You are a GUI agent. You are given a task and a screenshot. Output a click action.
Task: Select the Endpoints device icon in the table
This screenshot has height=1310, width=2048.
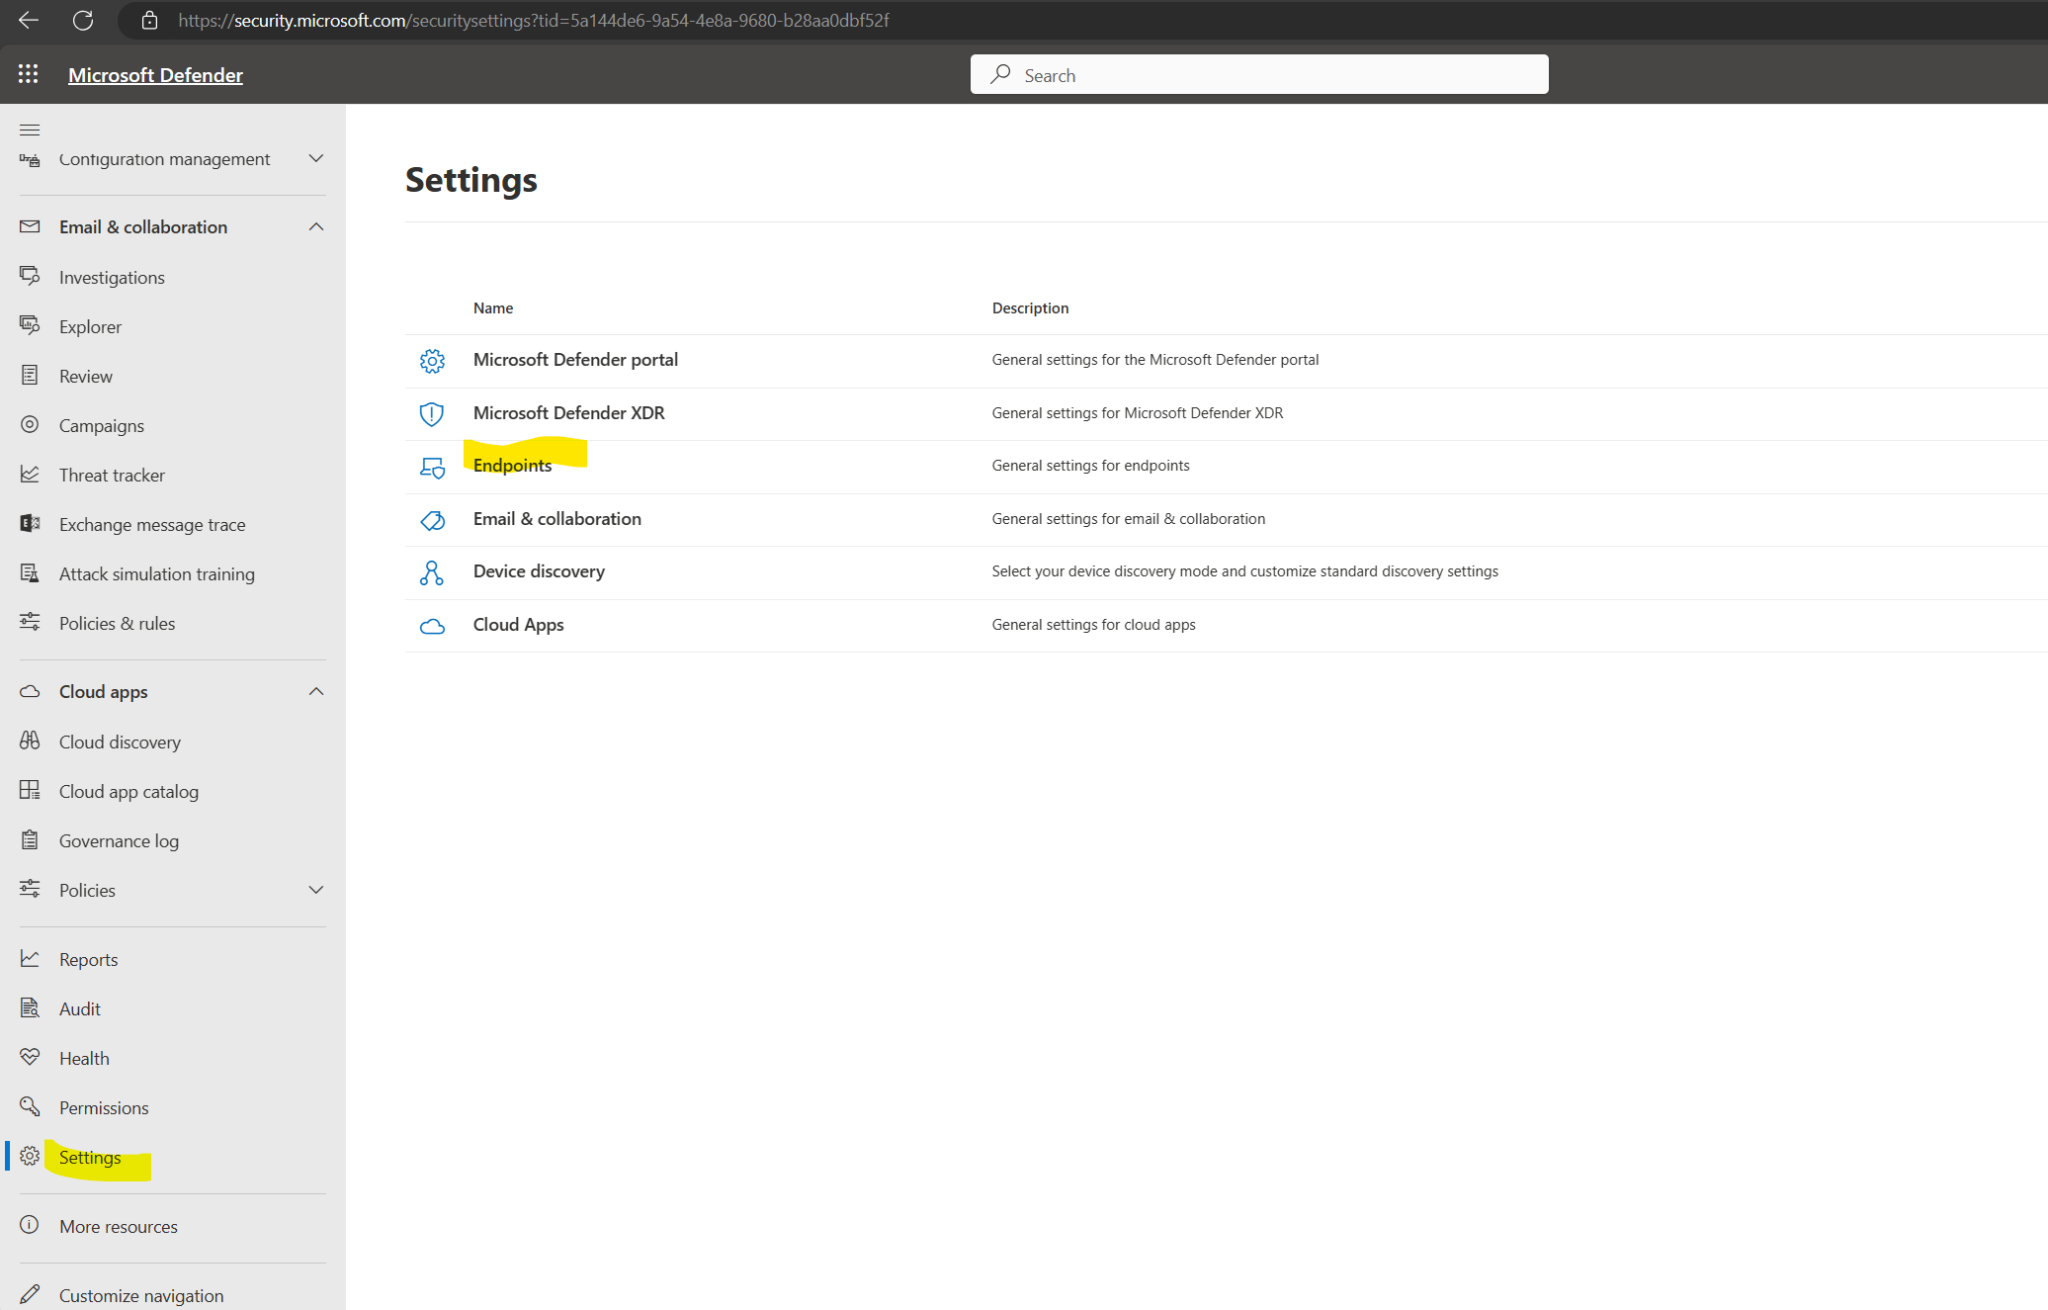click(432, 467)
